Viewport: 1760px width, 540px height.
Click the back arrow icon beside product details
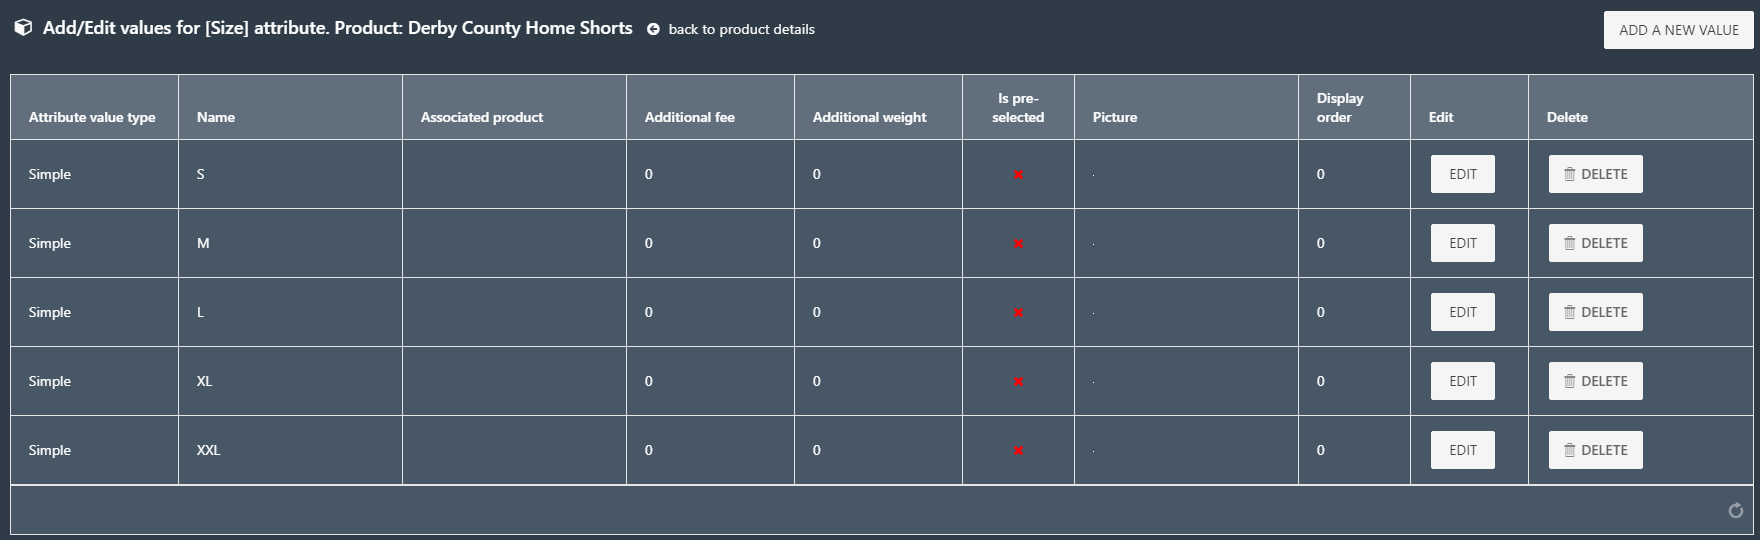(653, 29)
